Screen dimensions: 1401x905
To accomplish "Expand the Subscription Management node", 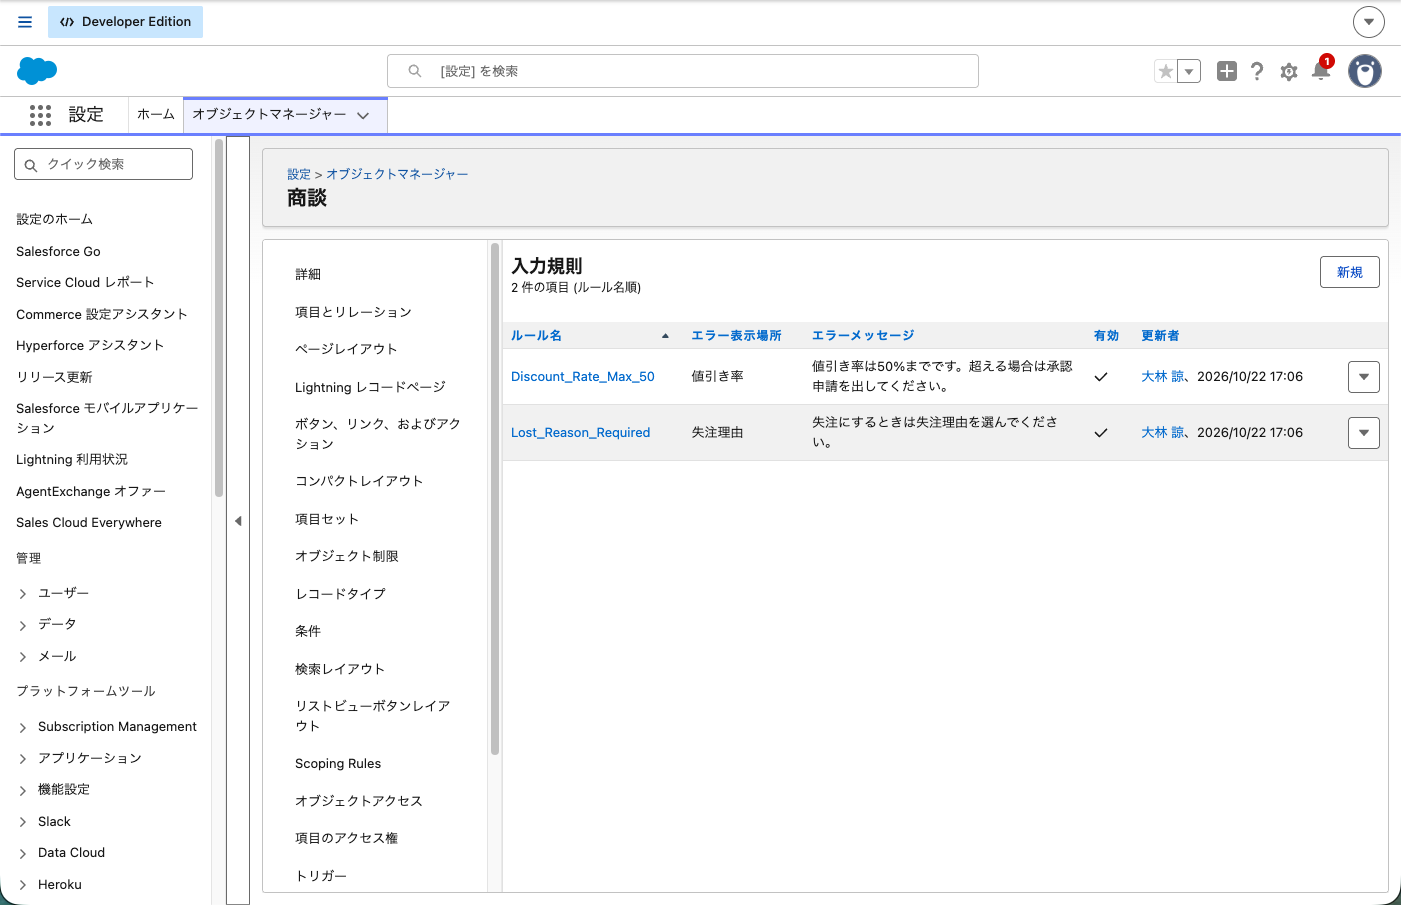I will point(23,728).
